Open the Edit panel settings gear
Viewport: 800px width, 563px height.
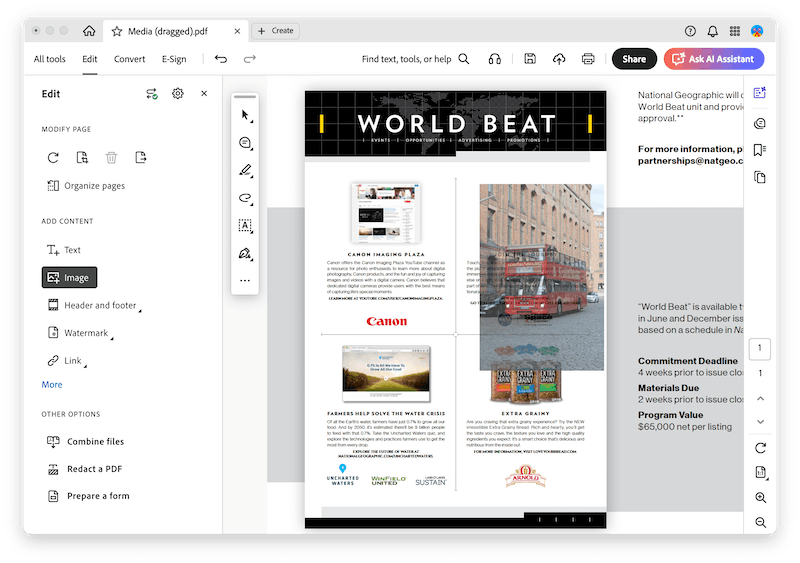tap(178, 93)
